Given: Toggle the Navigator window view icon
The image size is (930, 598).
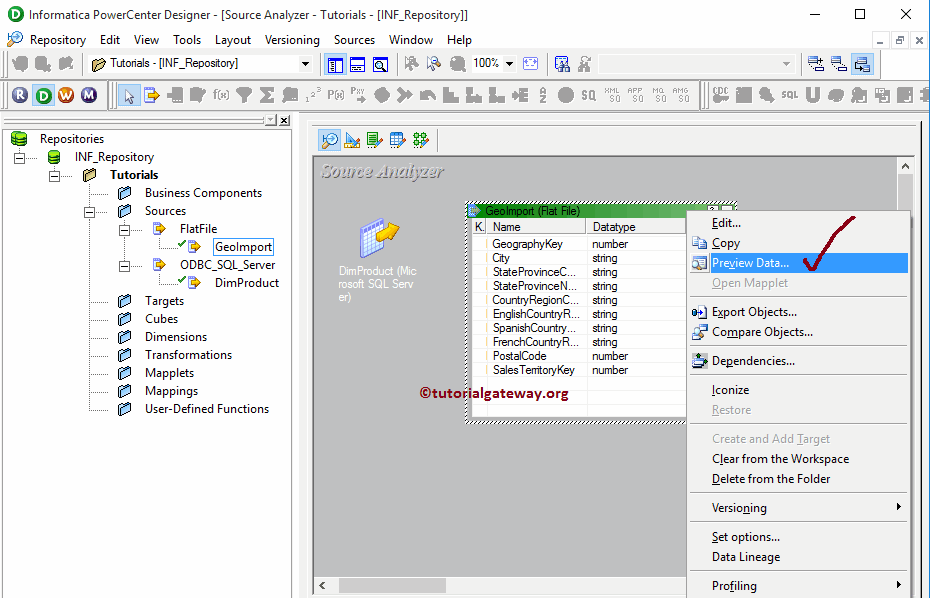Looking at the screenshot, I should [335, 64].
